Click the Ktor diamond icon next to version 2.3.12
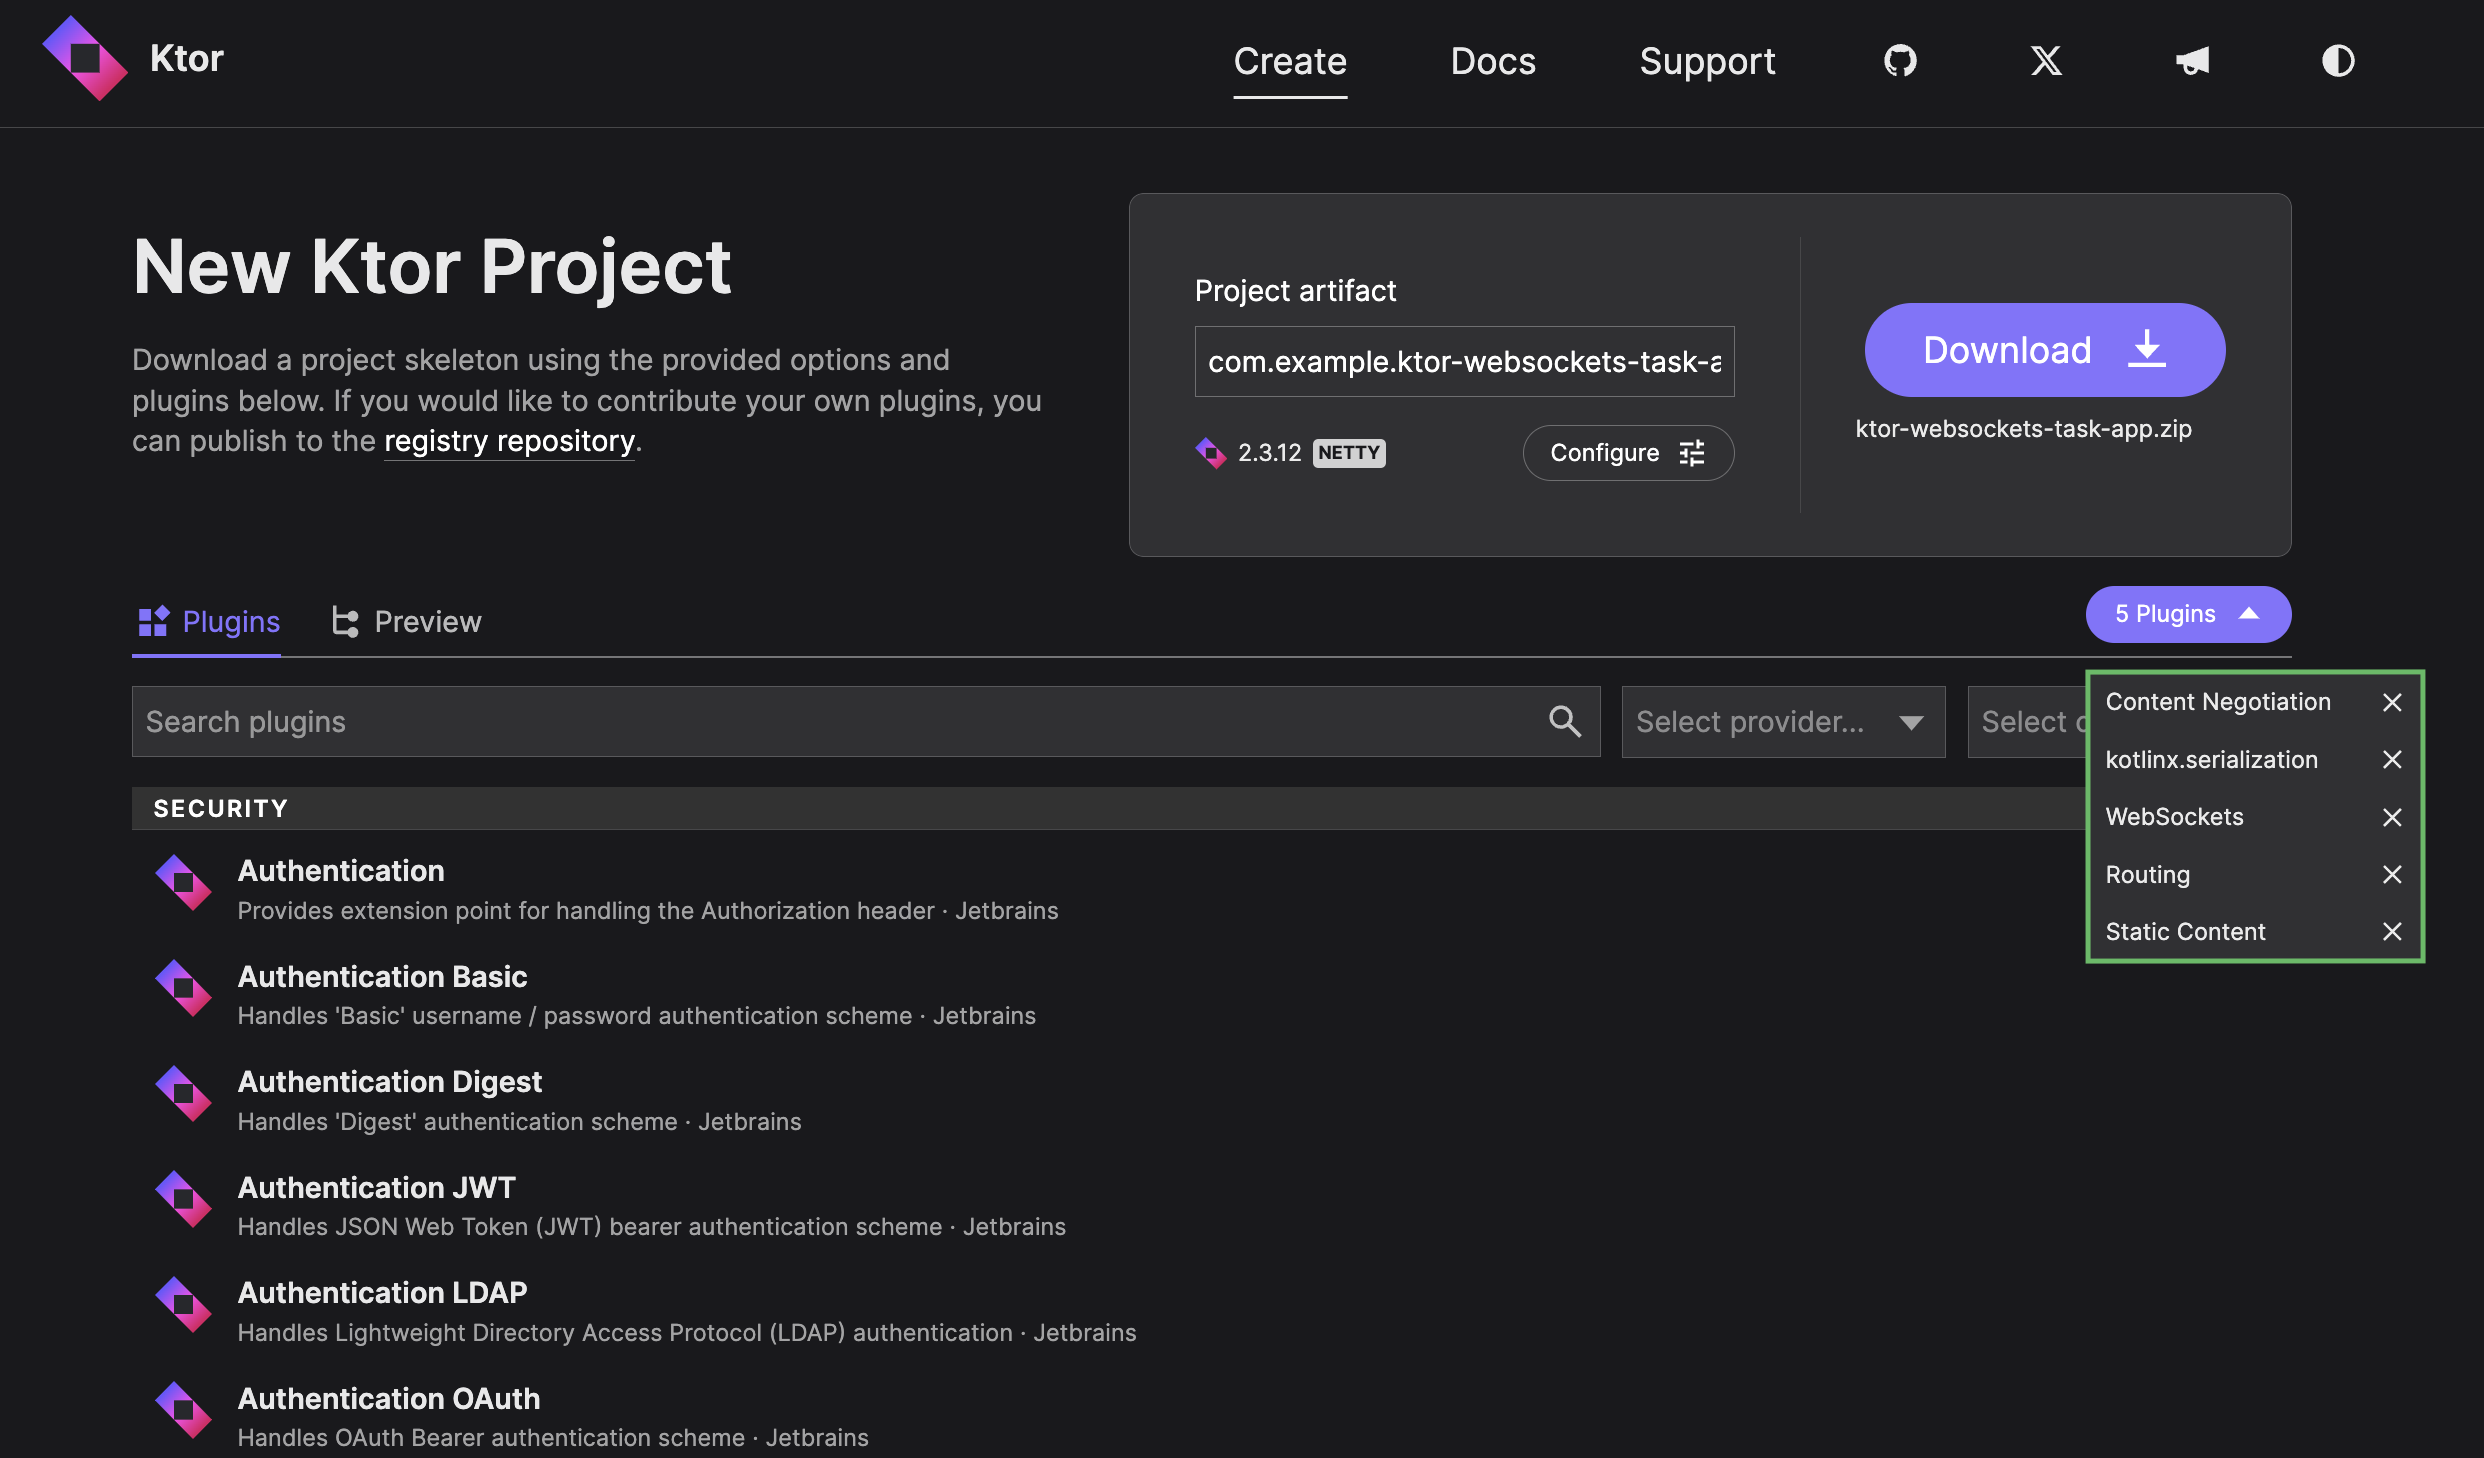The height and width of the screenshot is (1458, 2484). (1211, 453)
